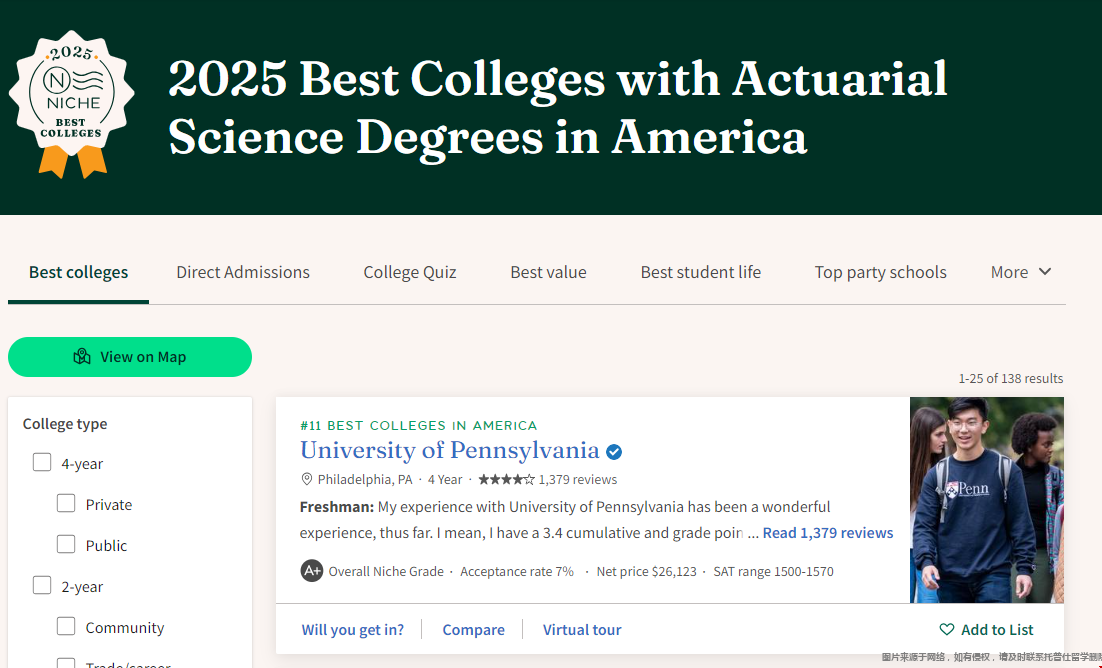
Task: Open the University of Pennsylvania link
Action: 450,450
